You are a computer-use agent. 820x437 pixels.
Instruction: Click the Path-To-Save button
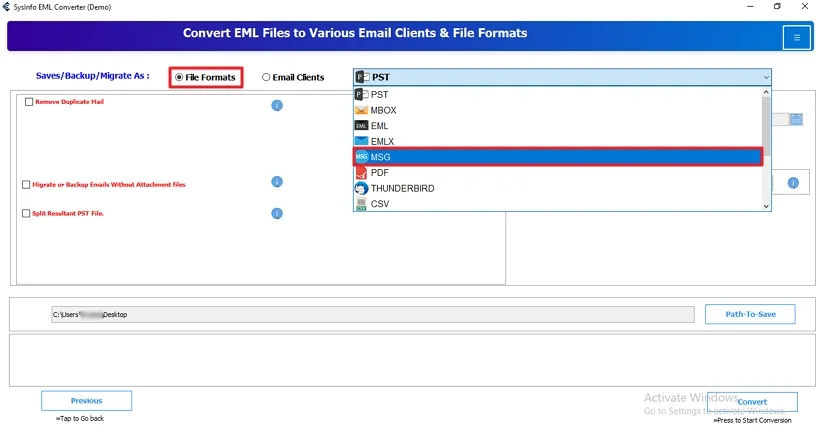click(x=750, y=314)
